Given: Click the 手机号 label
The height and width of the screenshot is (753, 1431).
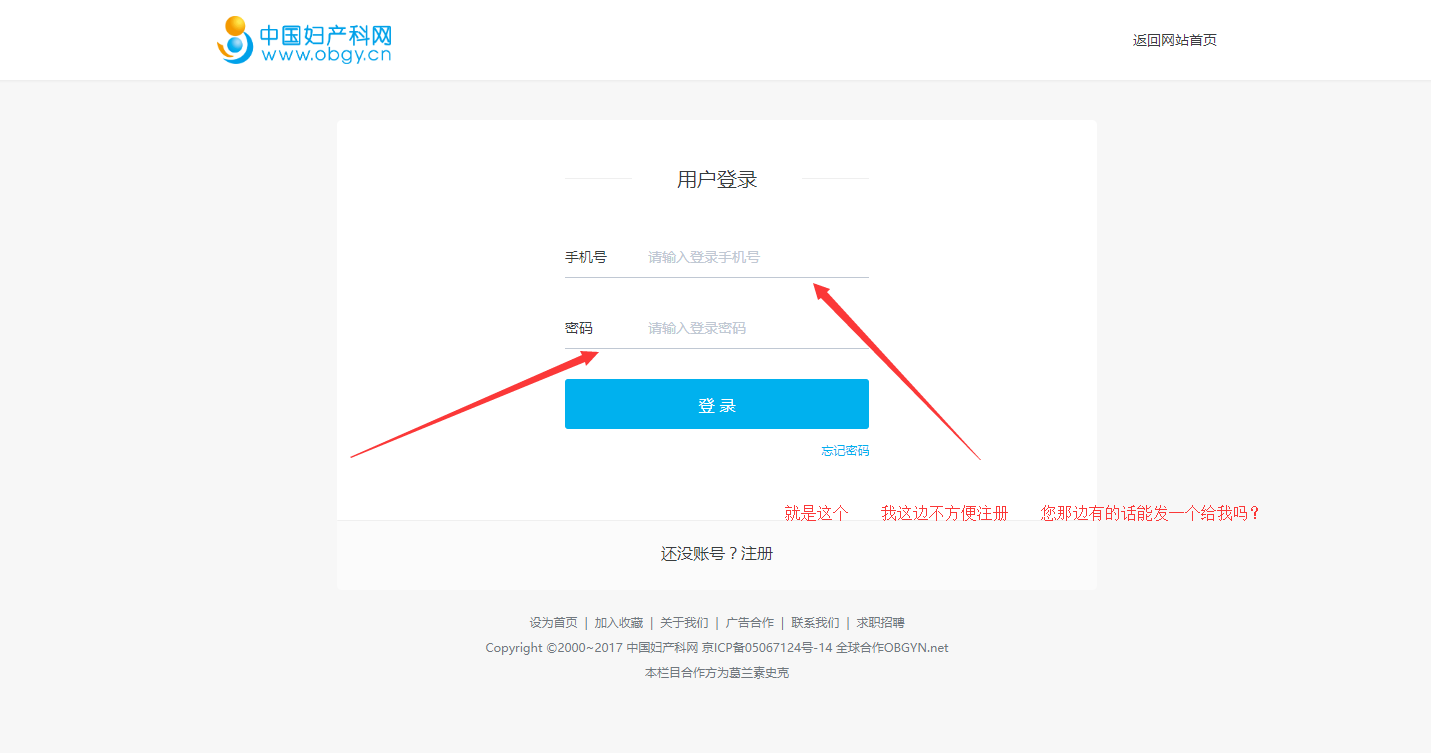Looking at the screenshot, I should coord(585,257).
